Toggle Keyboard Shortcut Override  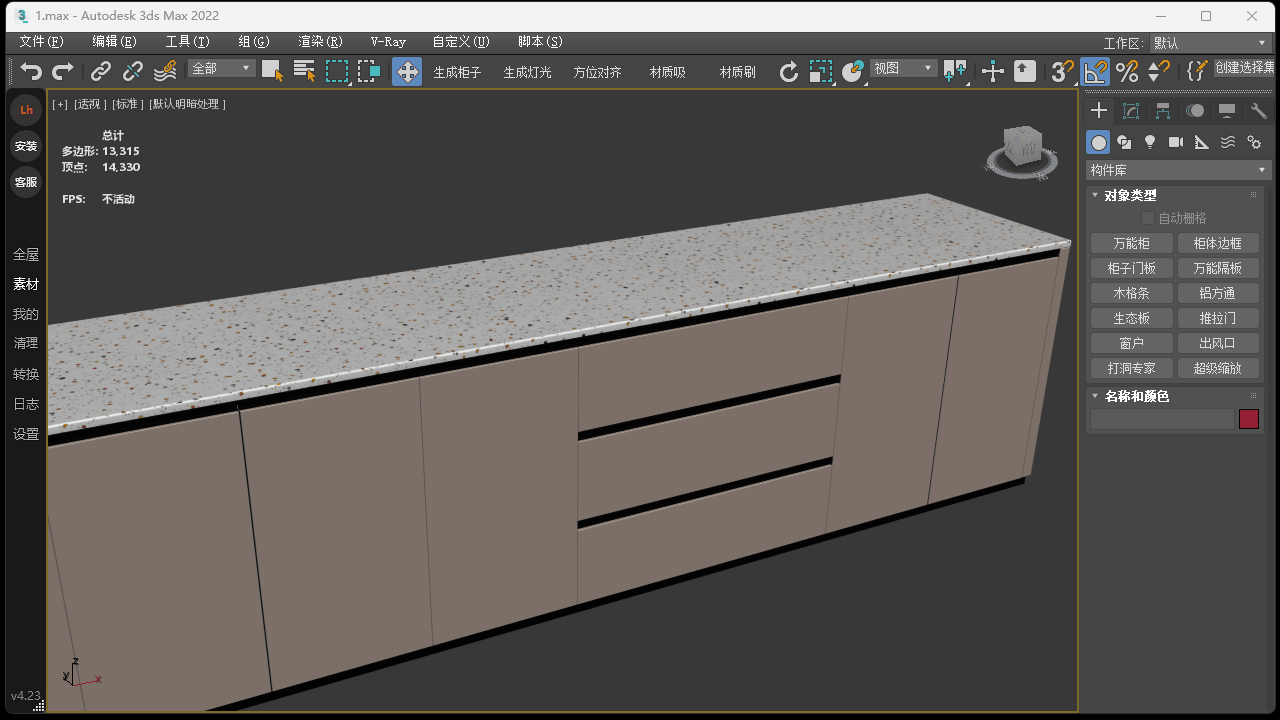(1025, 71)
